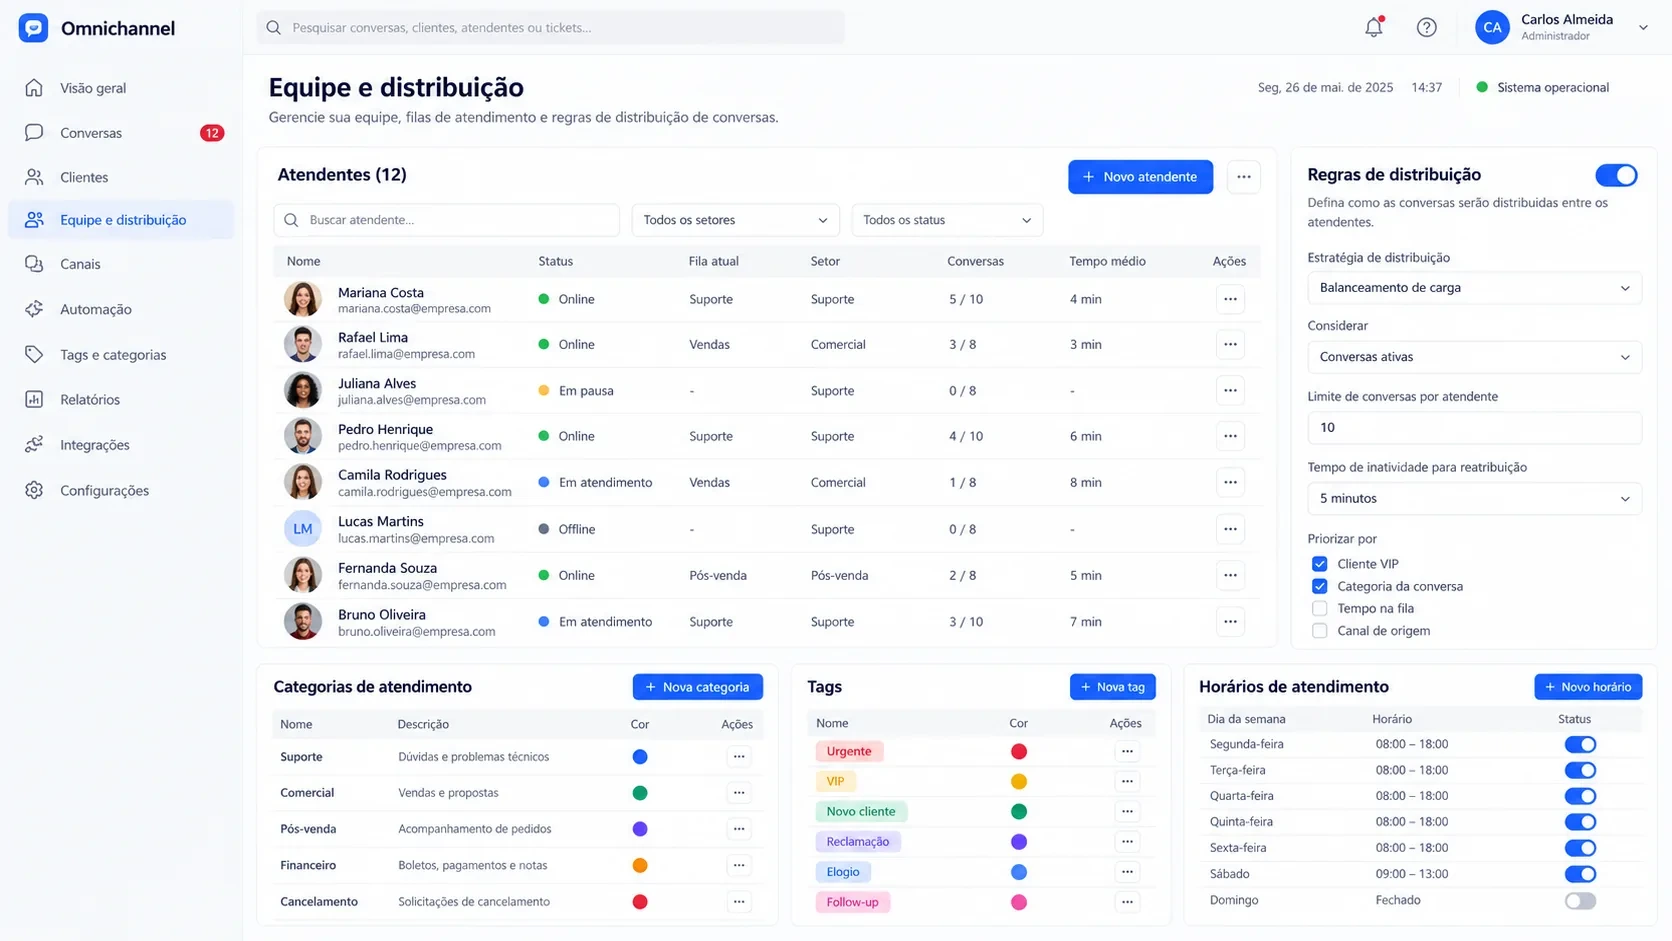Viewport: 1672px width, 941px height.
Task: Open actions for Urgente tag
Action: coord(1127,751)
